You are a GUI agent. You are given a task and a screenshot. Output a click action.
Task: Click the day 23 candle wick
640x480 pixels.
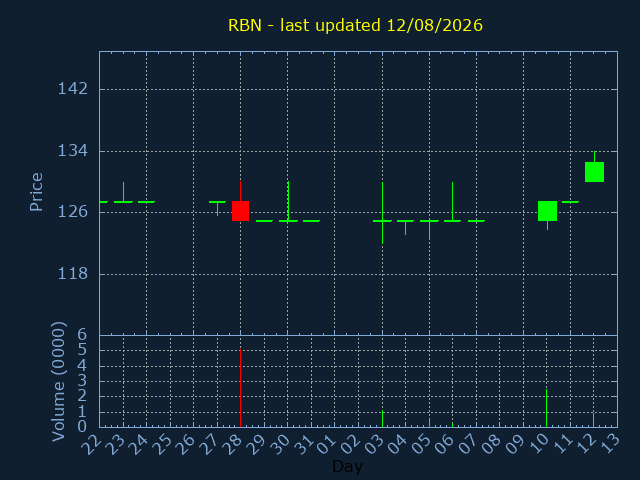(123, 192)
